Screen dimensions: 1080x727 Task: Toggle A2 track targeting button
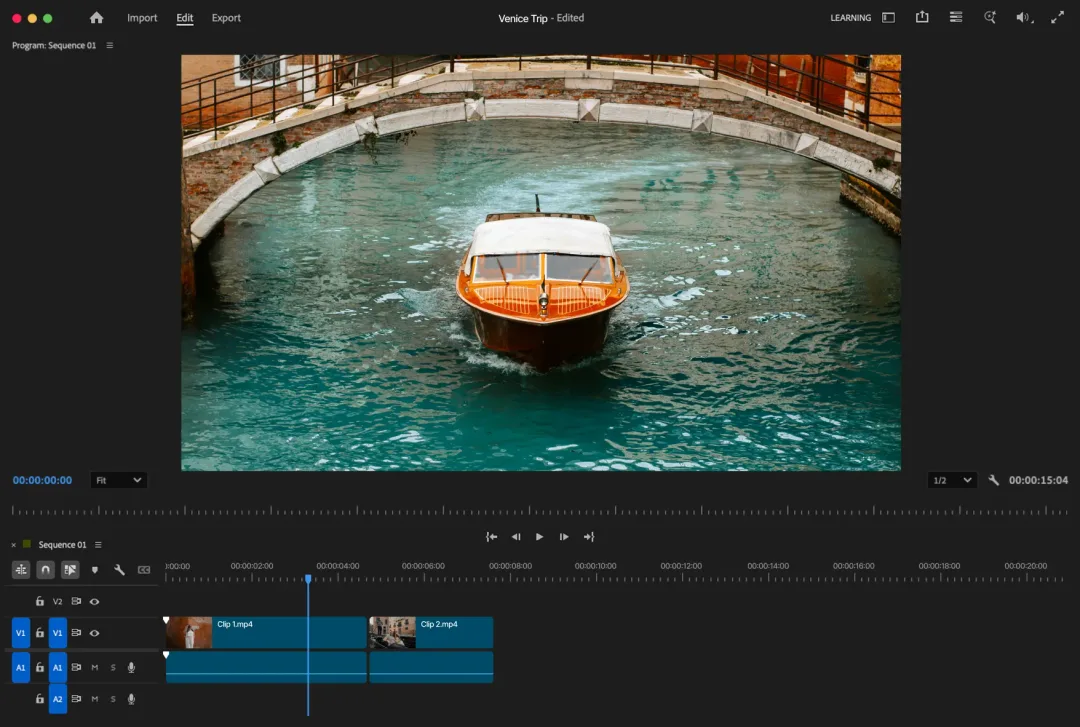pyautogui.click(x=58, y=699)
